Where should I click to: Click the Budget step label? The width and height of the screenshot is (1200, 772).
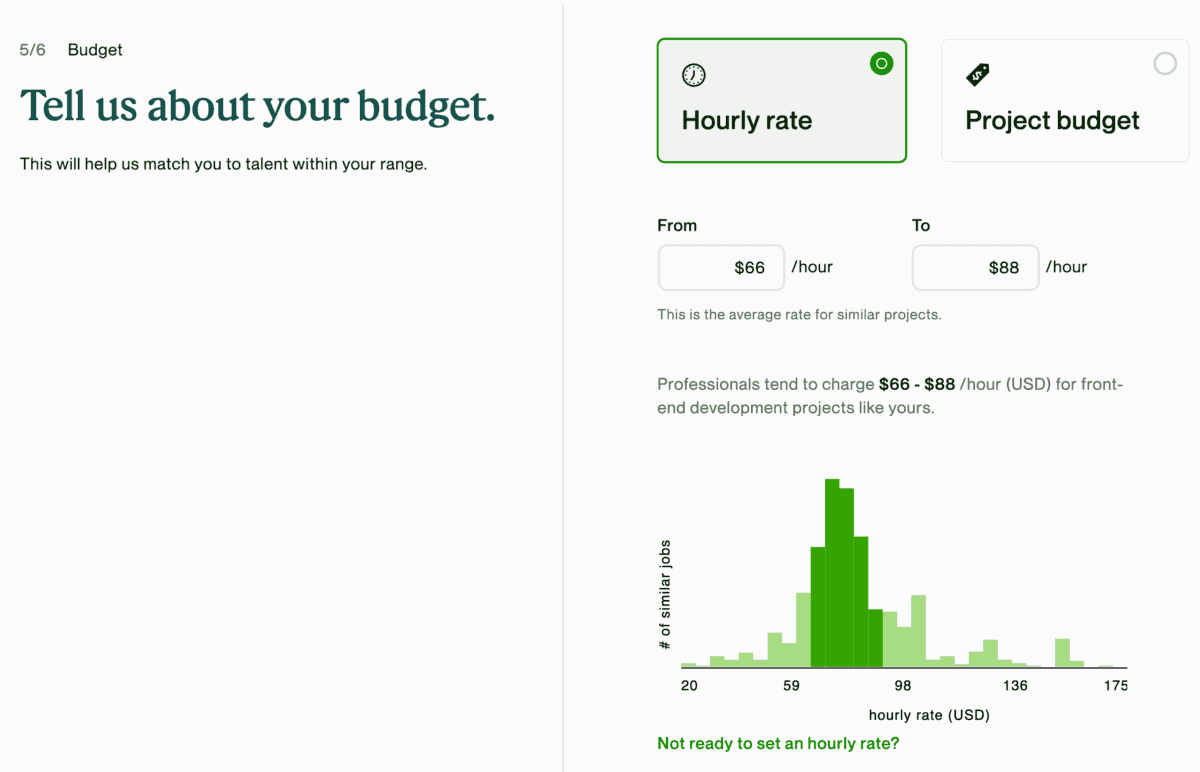click(x=95, y=49)
